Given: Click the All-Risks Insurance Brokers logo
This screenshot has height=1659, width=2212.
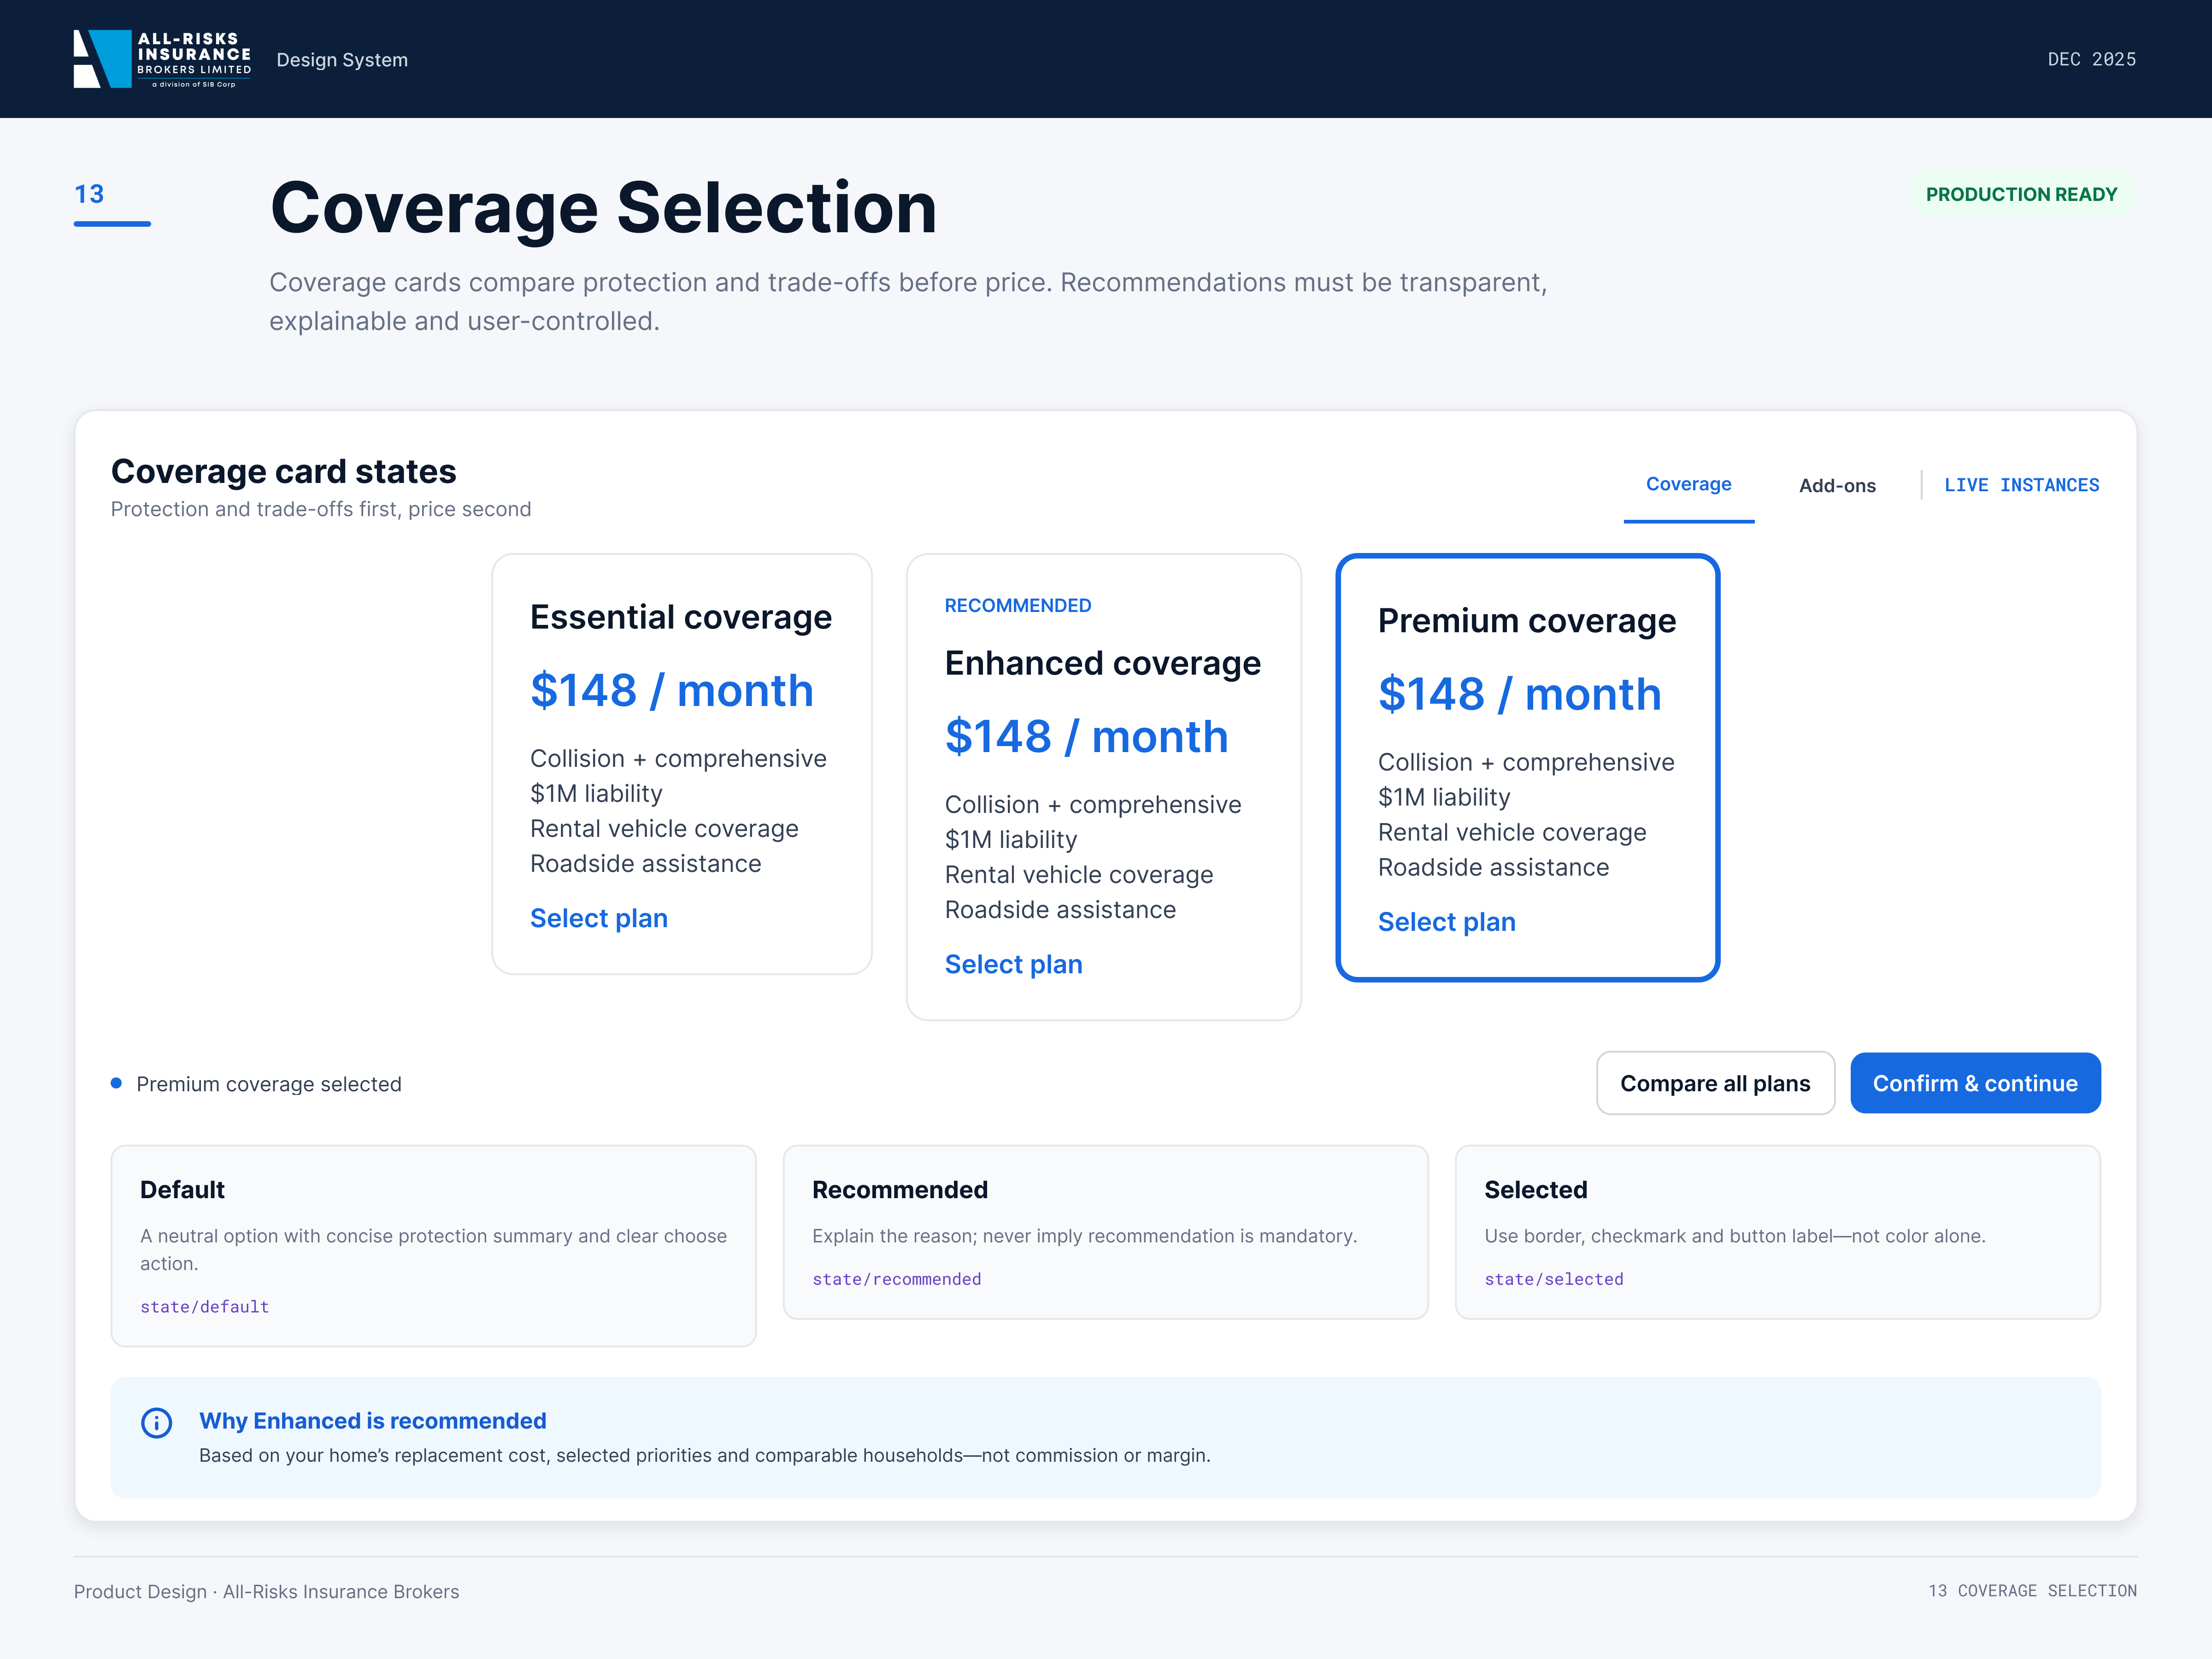Looking at the screenshot, I should click(x=162, y=59).
